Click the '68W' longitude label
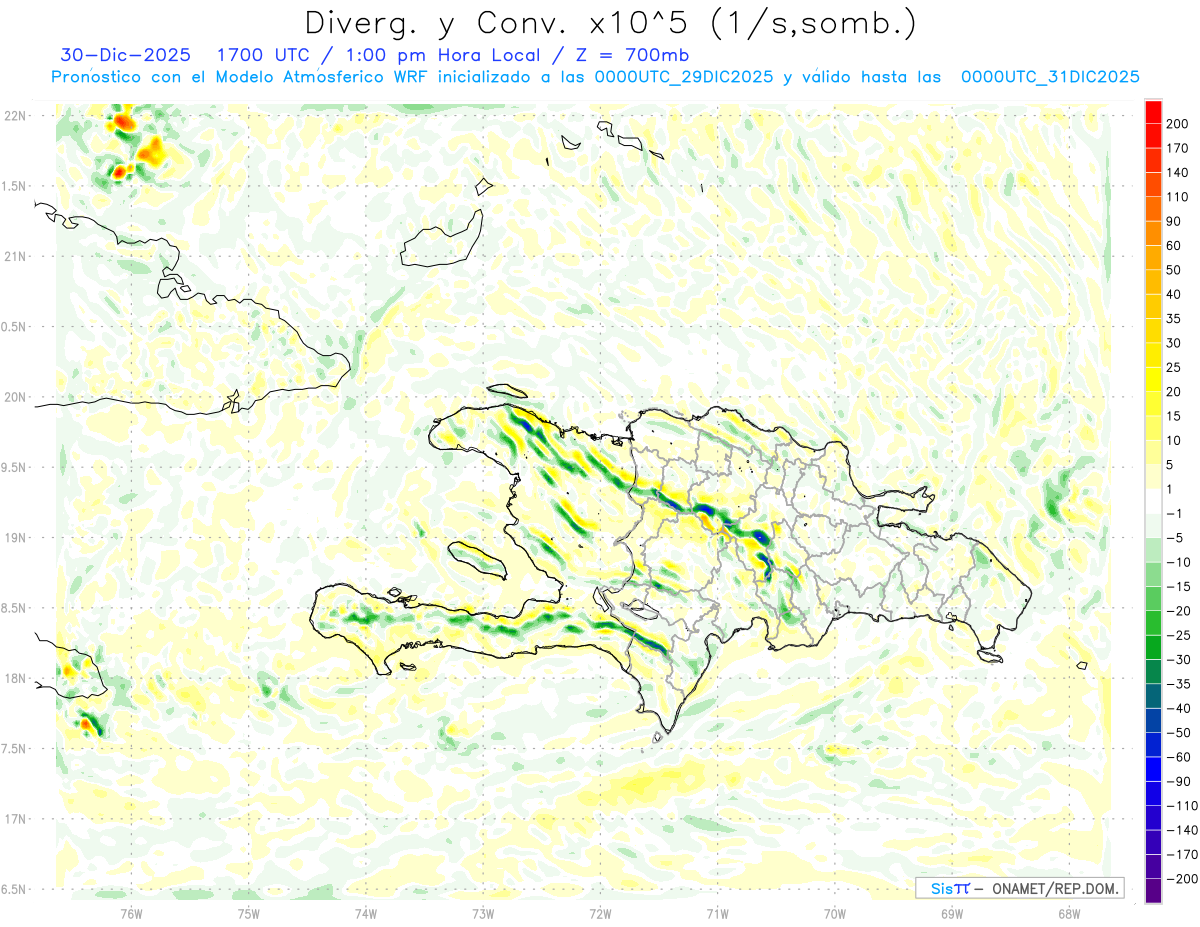 point(1068,913)
